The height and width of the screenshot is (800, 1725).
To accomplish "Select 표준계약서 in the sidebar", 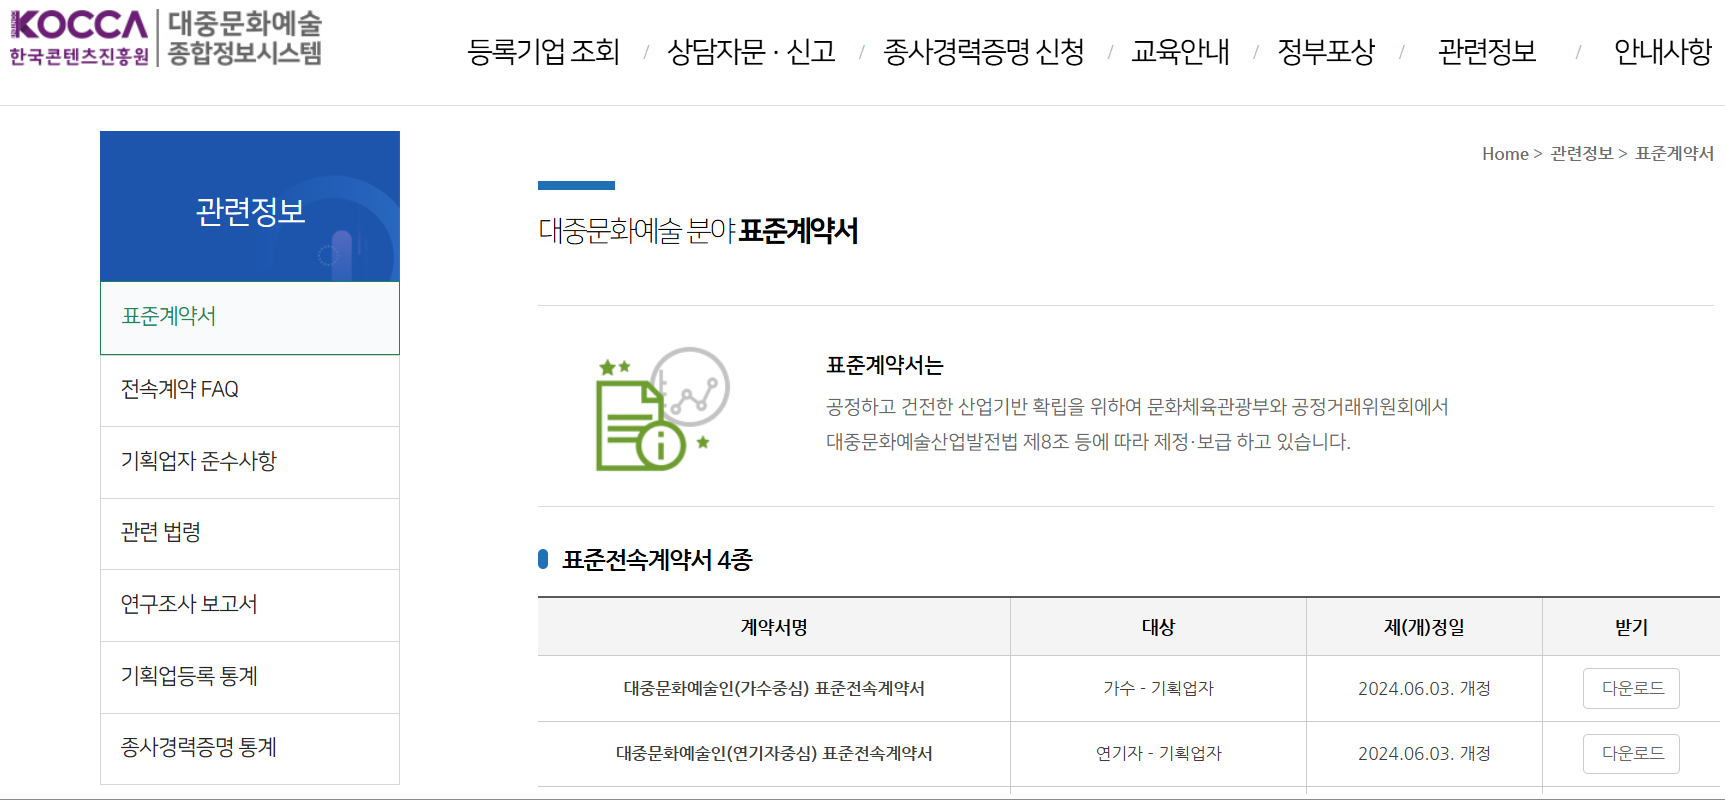I will click(x=250, y=318).
